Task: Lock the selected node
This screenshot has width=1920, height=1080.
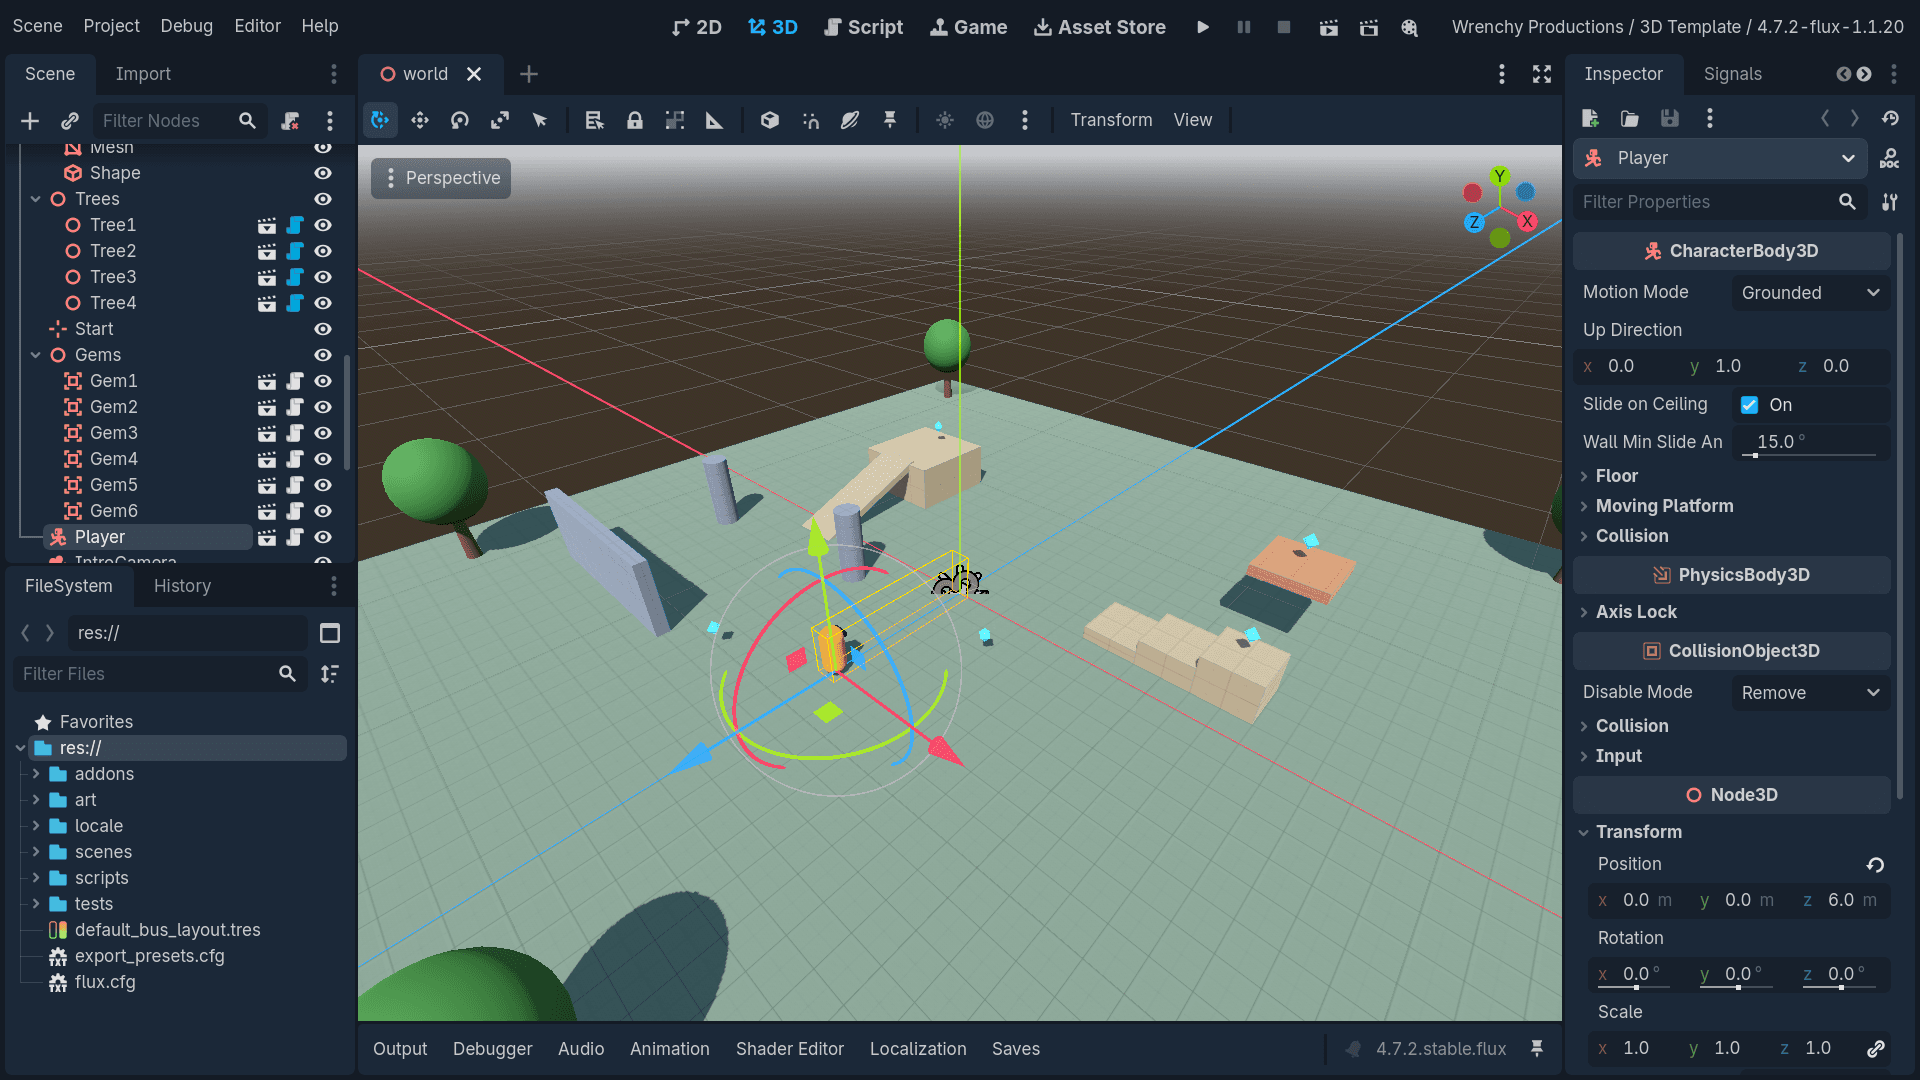Action: point(635,120)
